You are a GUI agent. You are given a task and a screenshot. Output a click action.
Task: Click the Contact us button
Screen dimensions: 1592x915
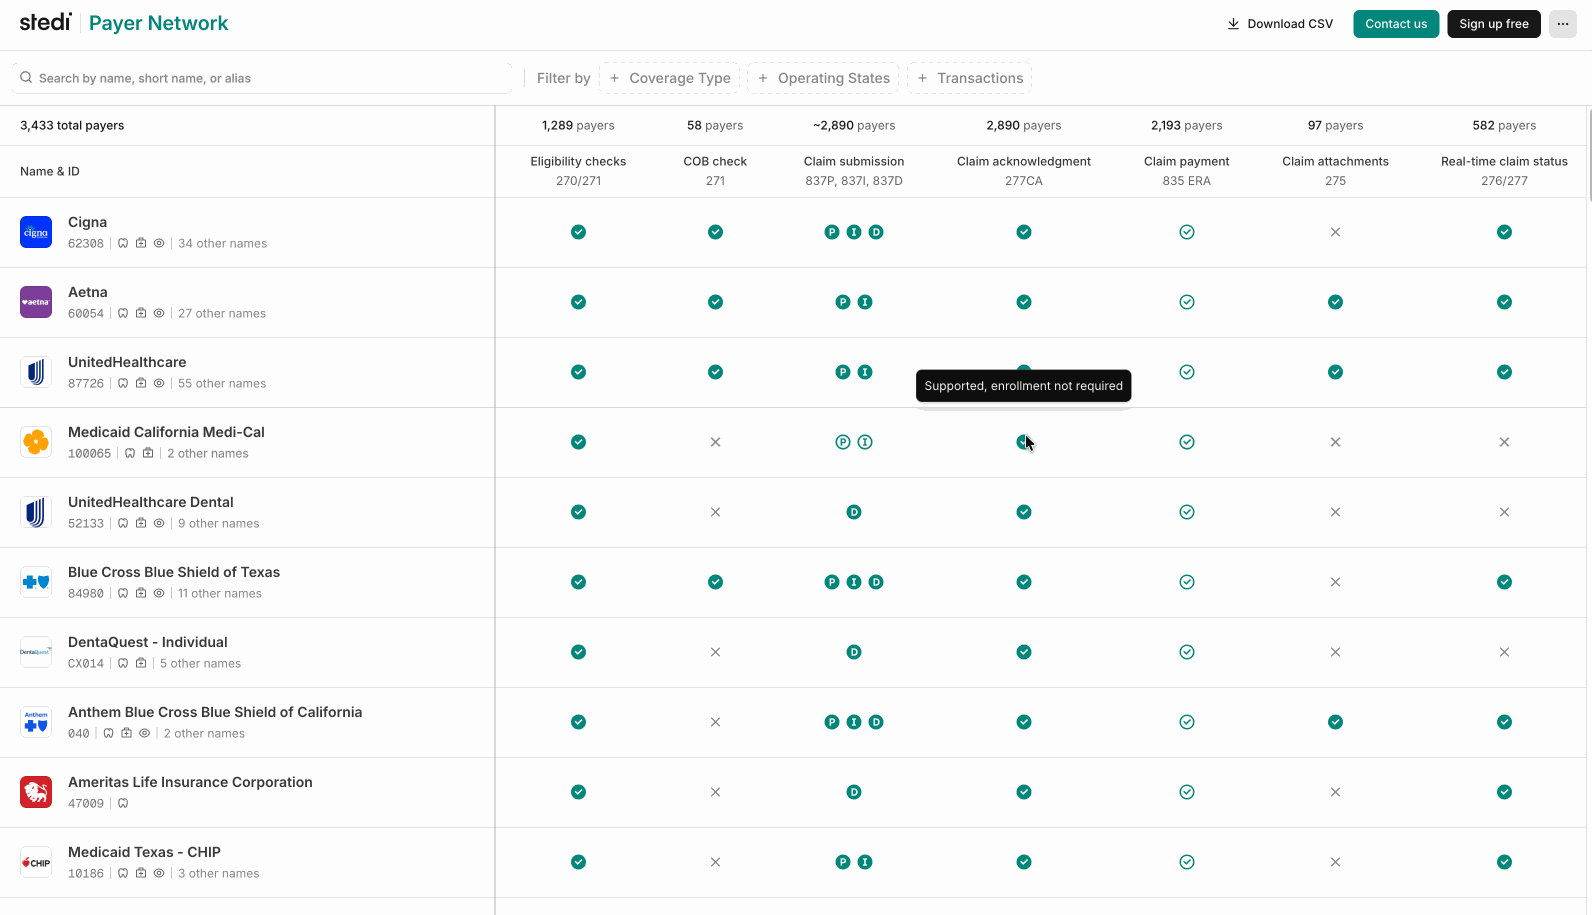coord(1396,24)
